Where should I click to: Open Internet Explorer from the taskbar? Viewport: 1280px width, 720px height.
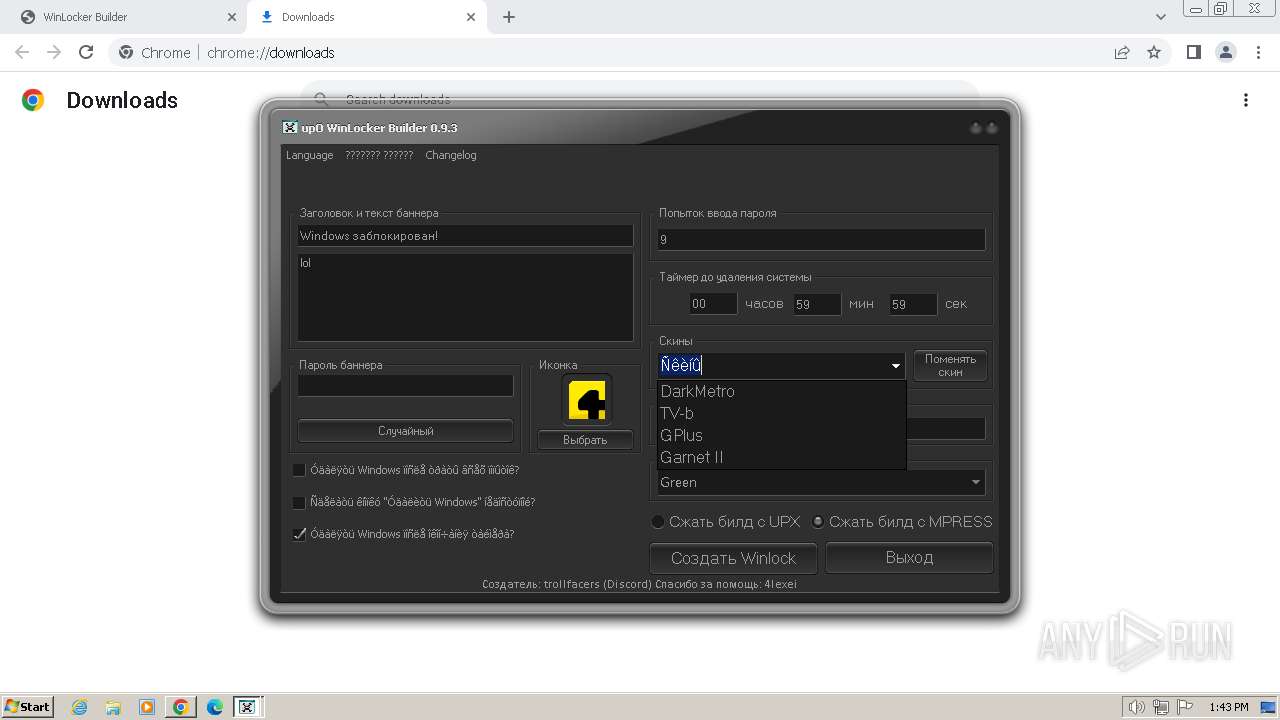pyautogui.click(x=79, y=707)
